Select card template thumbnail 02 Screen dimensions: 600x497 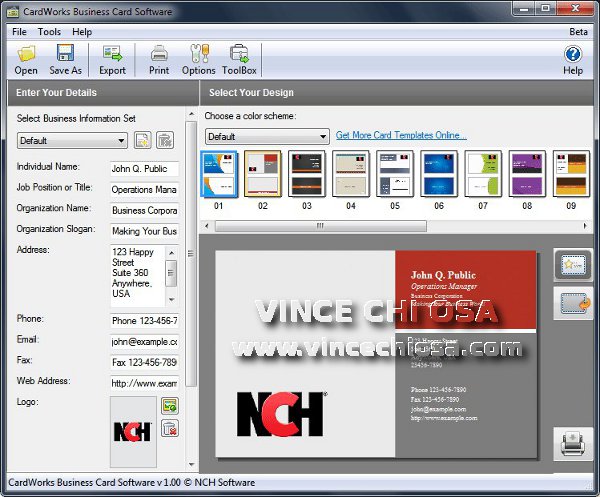tap(262, 174)
